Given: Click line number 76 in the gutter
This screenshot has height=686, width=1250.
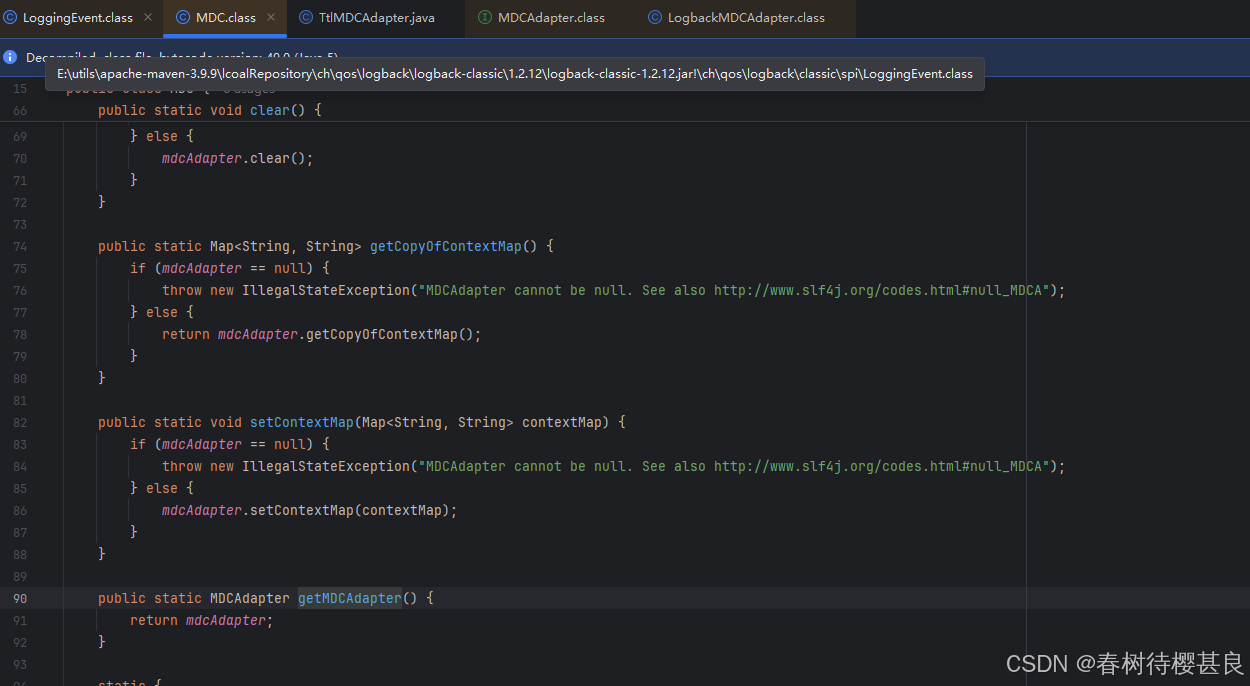Looking at the screenshot, I should [x=20, y=290].
